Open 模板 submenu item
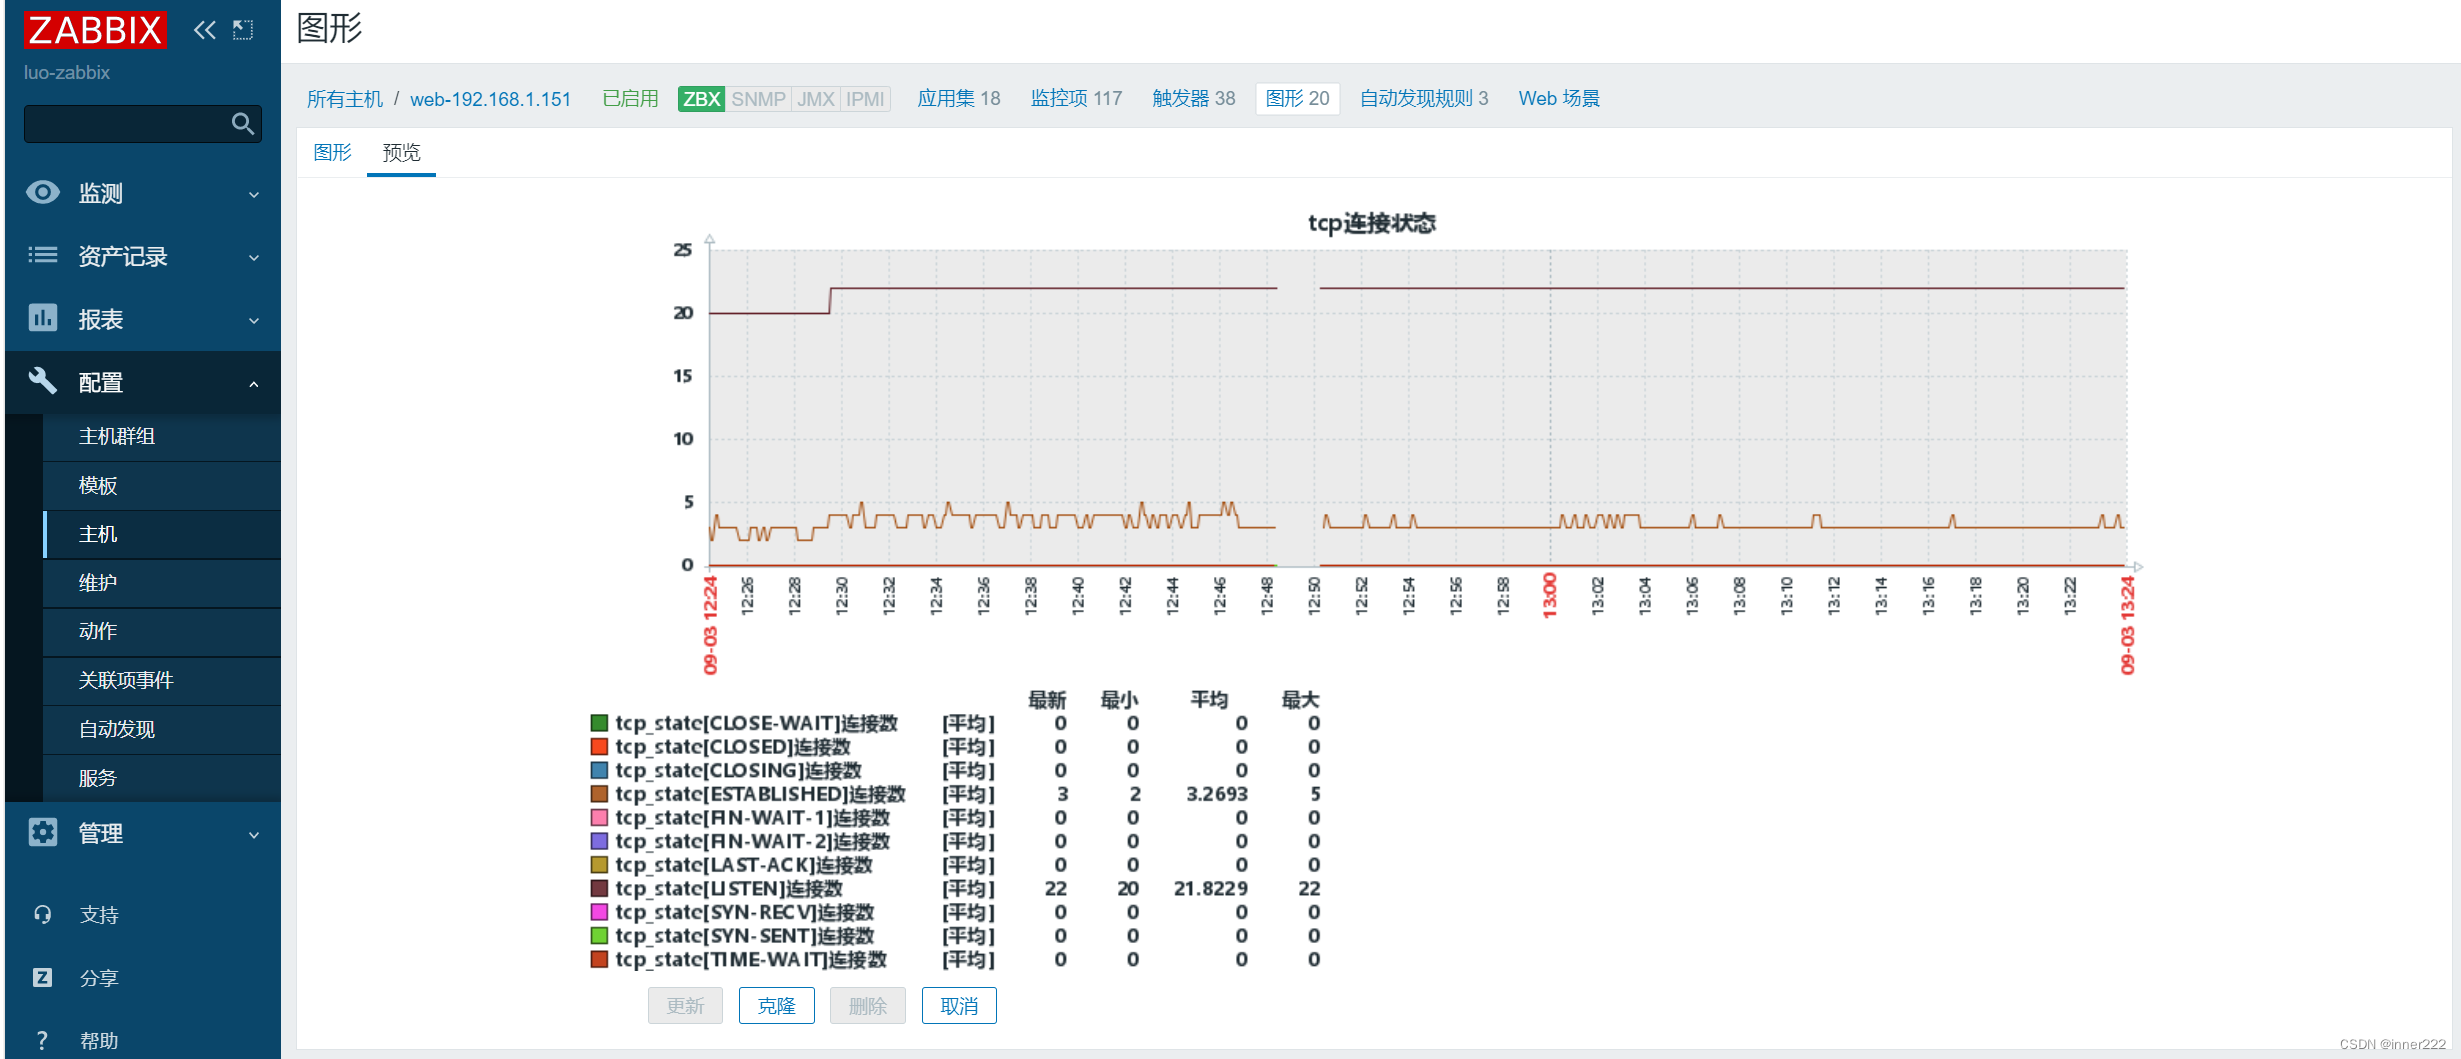 click(162, 486)
